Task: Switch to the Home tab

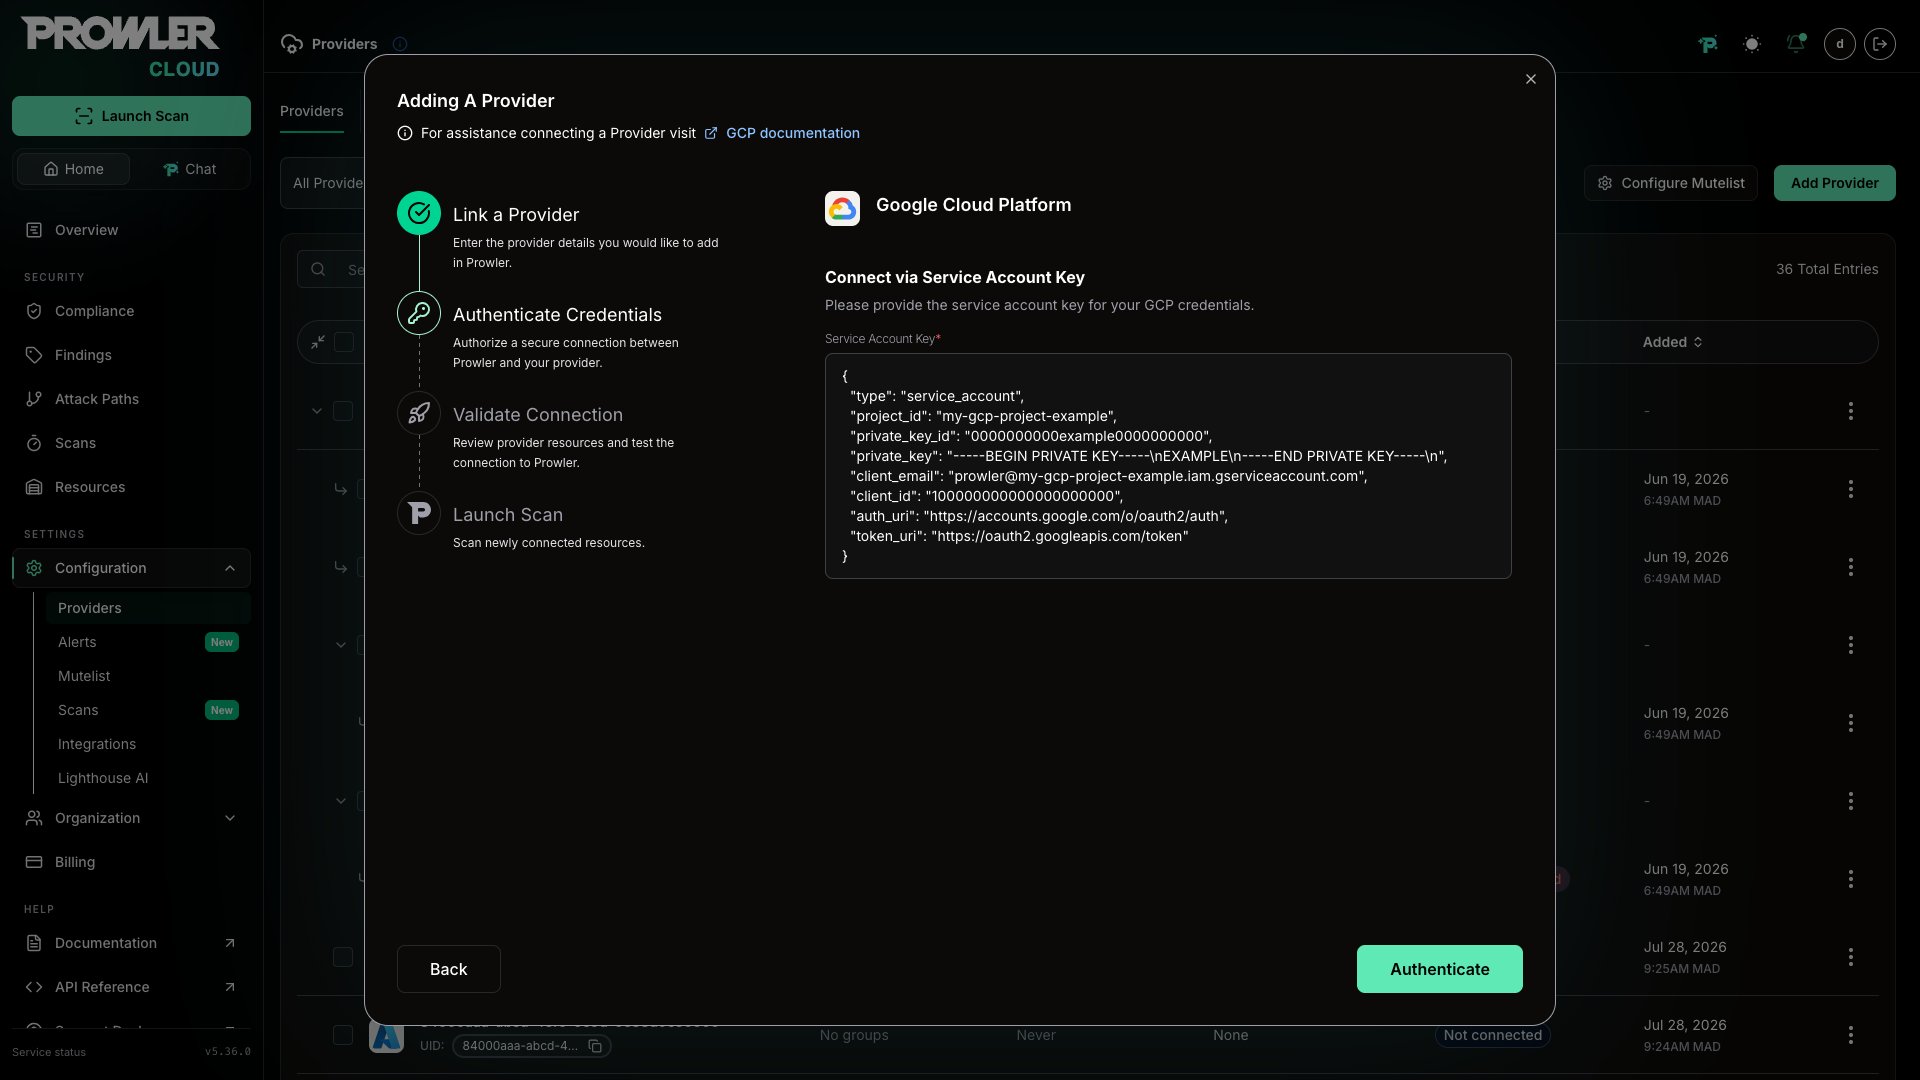Action: (73, 169)
